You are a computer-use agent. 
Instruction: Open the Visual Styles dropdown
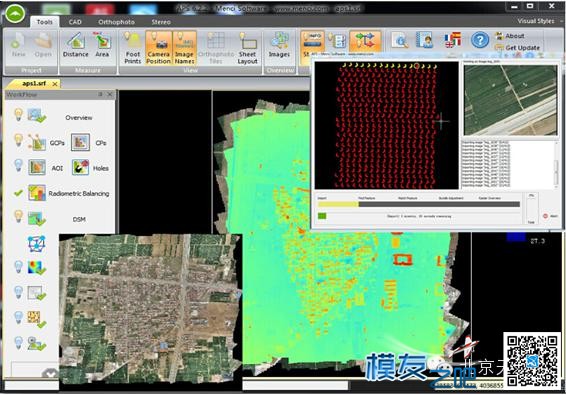[x=536, y=21]
